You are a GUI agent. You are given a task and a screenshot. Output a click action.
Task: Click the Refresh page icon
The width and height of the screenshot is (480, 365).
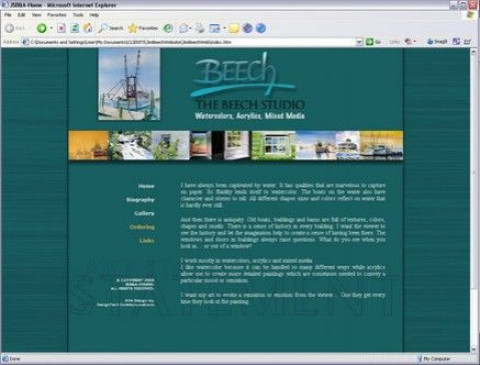pyautogui.click(x=75, y=28)
